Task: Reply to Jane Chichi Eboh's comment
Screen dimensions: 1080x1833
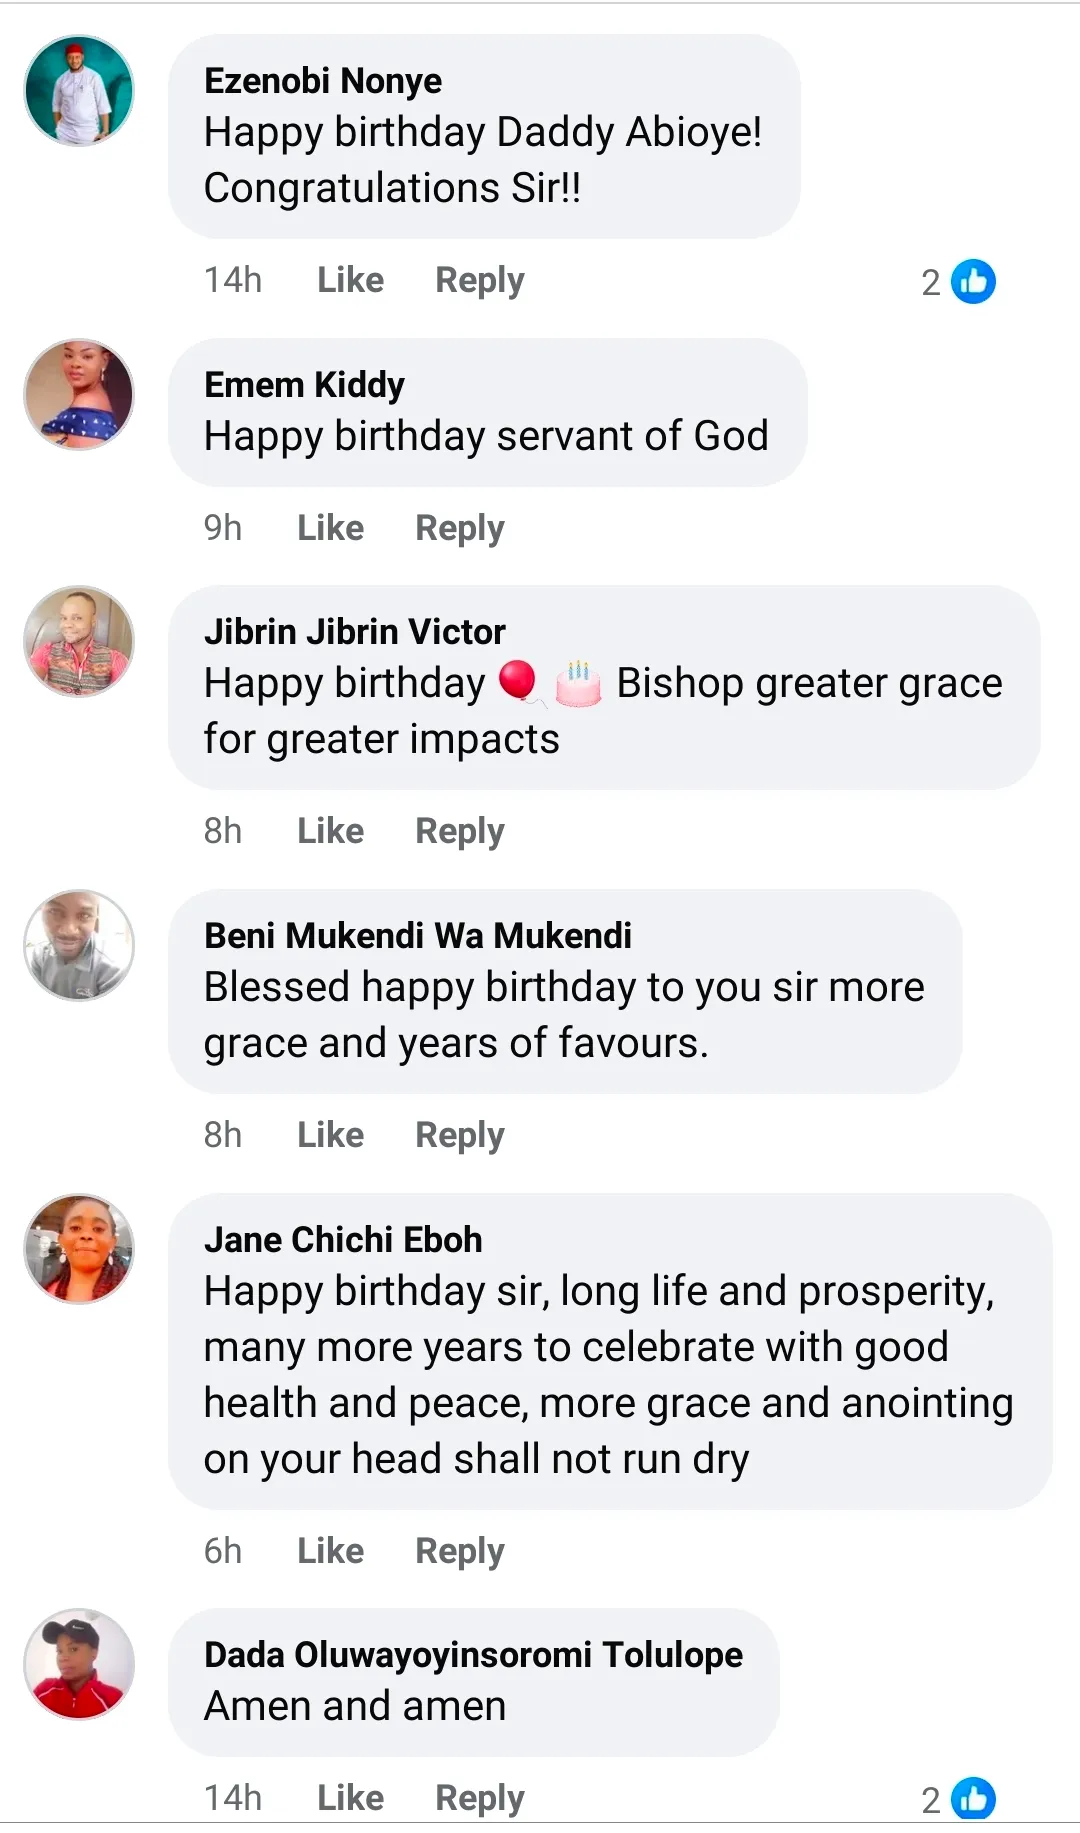Action: [x=459, y=1550]
